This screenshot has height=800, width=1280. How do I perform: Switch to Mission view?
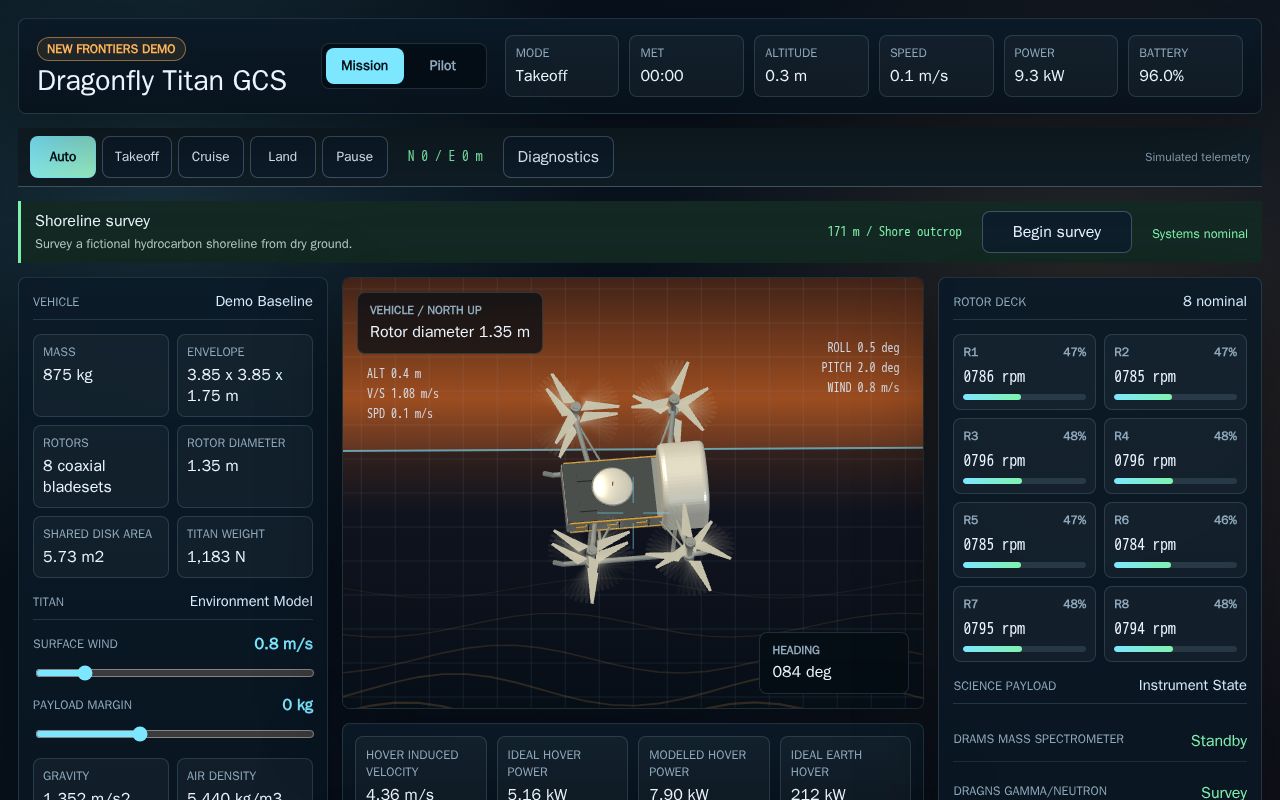[365, 66]
